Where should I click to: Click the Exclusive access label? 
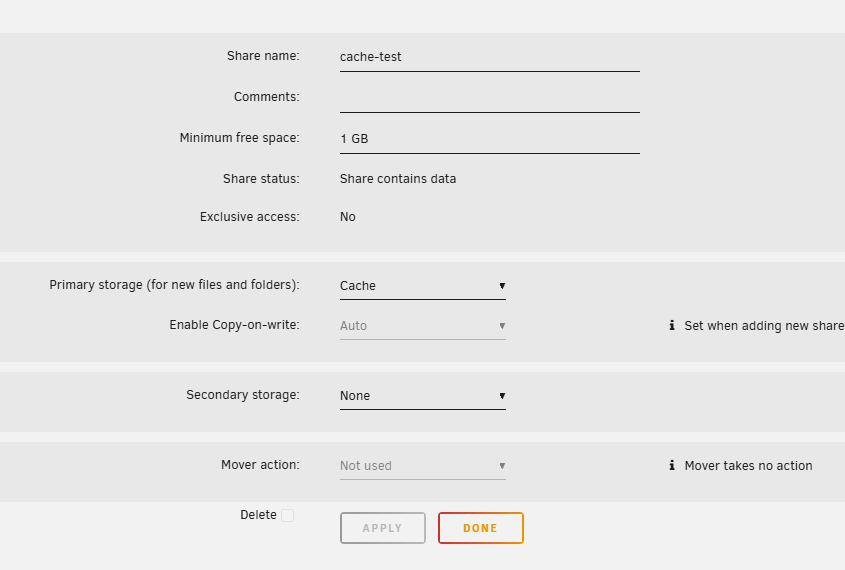(250, 217)
